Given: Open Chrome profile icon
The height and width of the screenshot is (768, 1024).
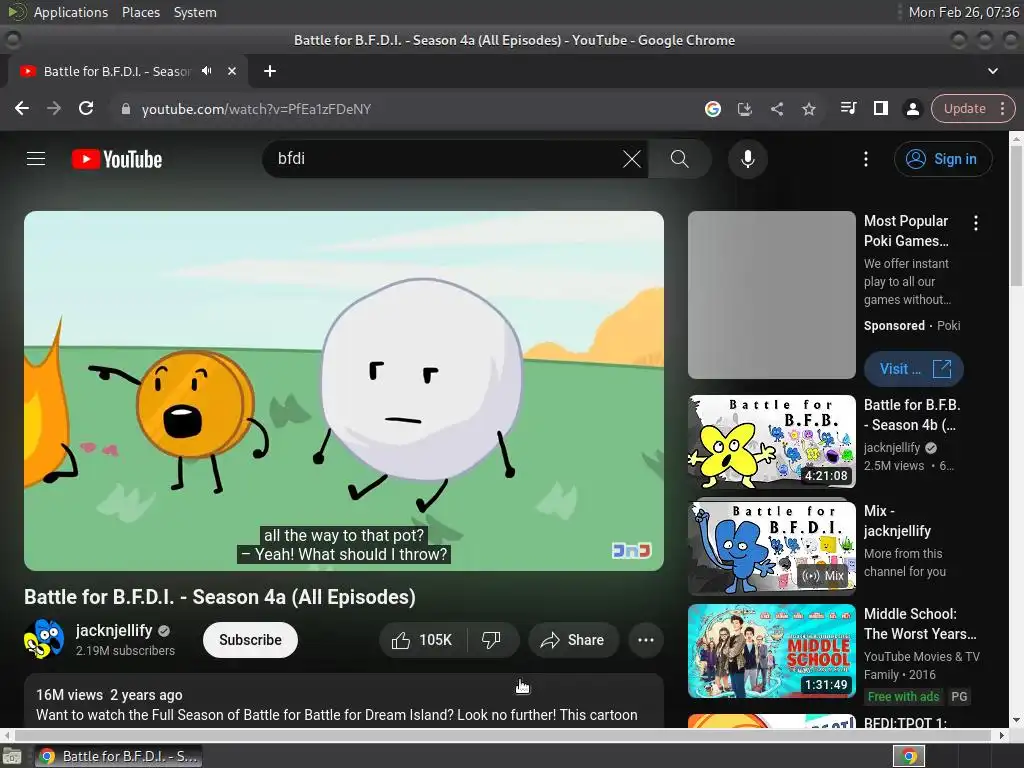Looking at the screenshot, I should point(912,108).
